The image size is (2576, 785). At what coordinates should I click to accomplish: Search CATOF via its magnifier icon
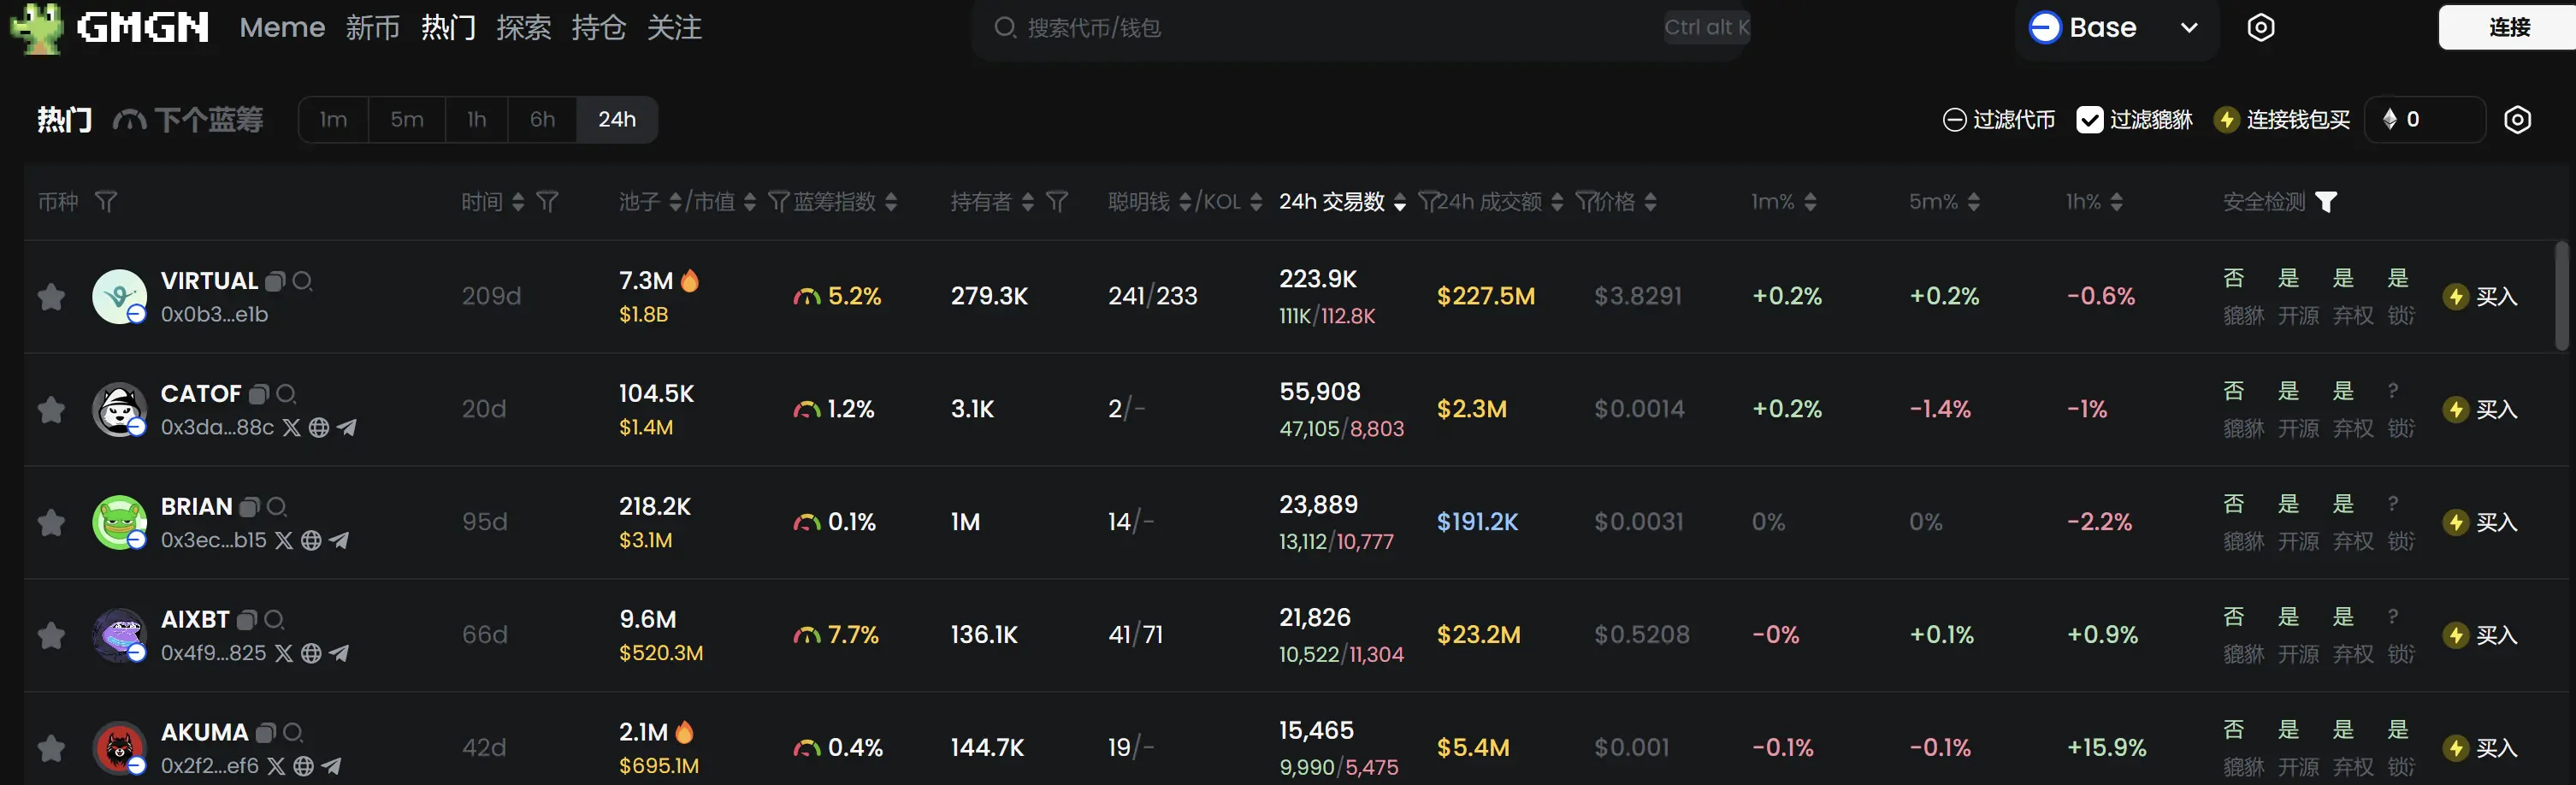(286, 395)
